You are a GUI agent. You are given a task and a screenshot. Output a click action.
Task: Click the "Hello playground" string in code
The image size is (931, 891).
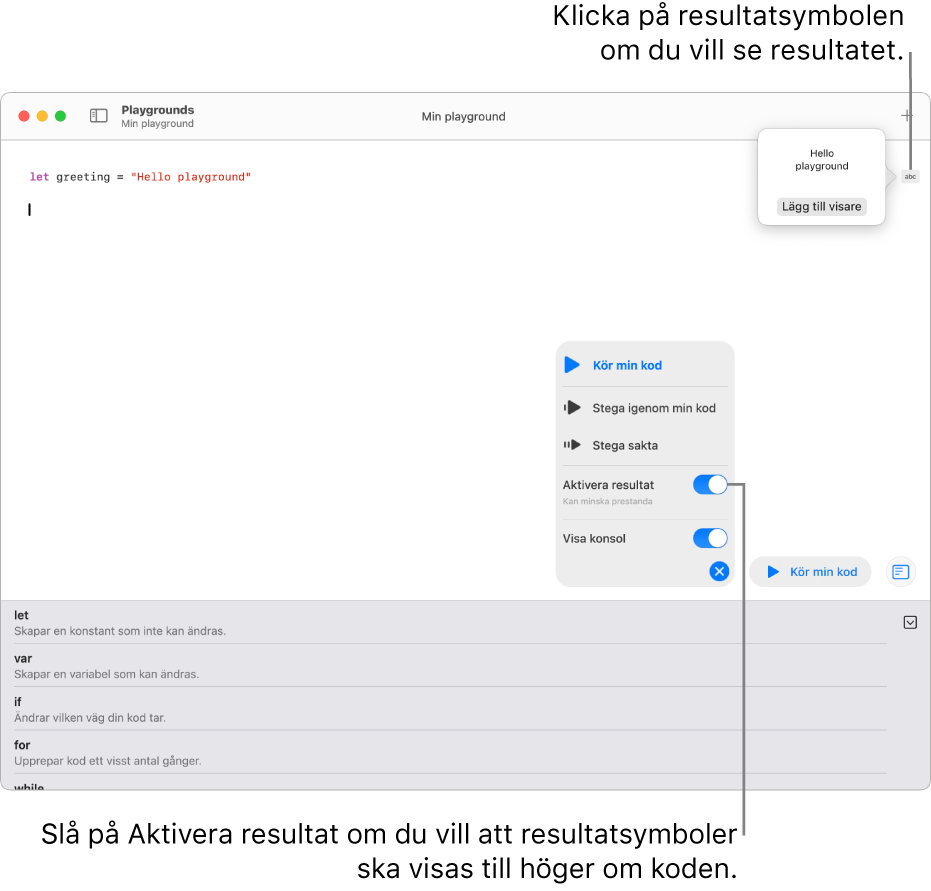point(191,177)
